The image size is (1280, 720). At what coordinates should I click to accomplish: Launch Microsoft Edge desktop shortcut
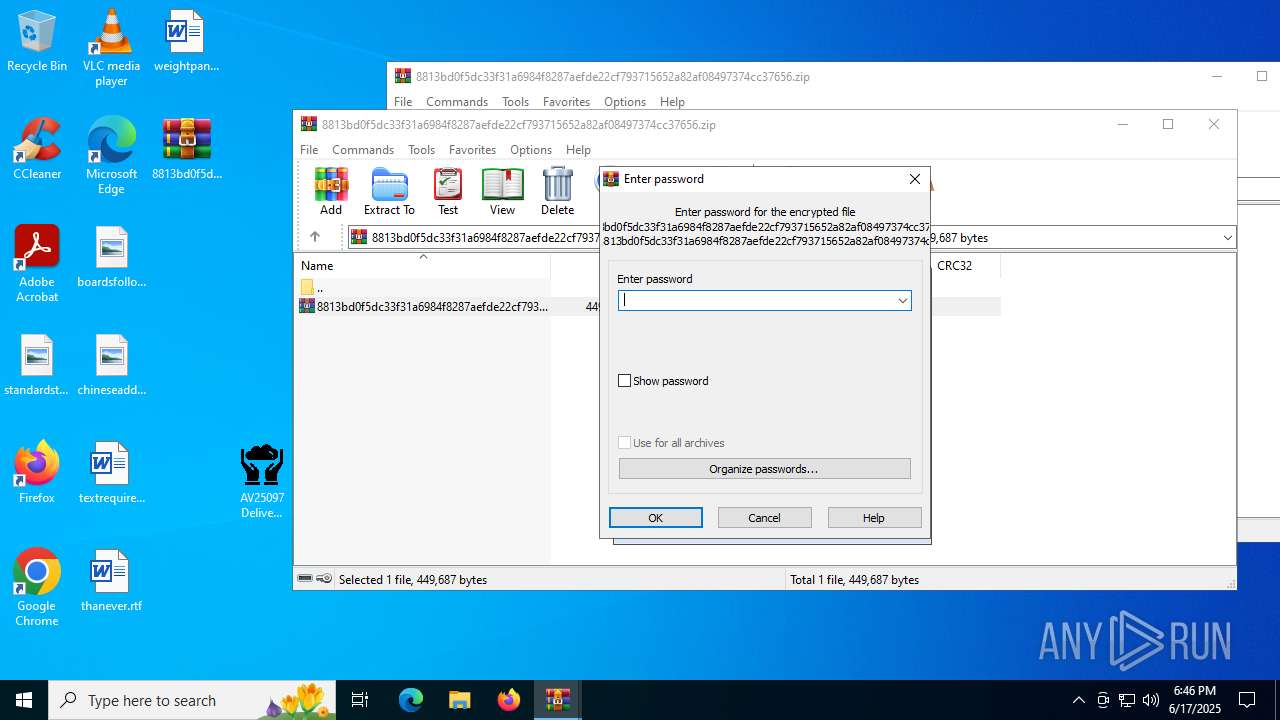click(111, 156)
